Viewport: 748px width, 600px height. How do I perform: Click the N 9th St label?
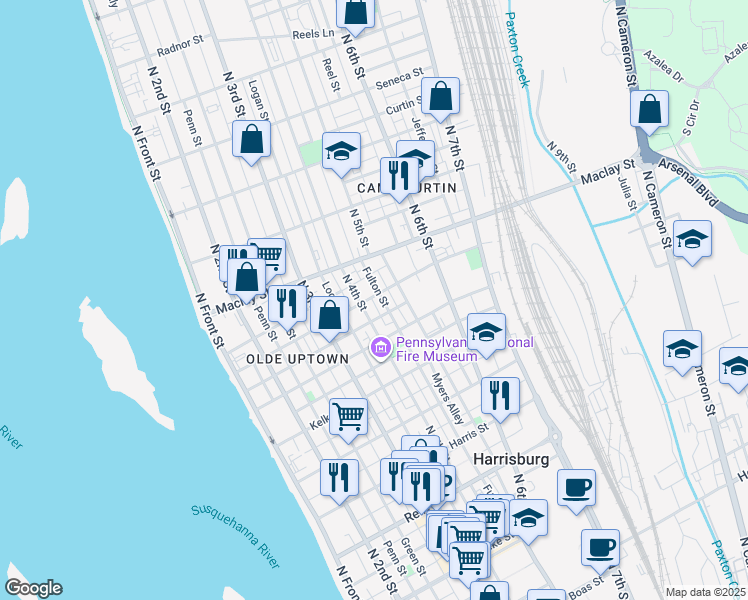[561, 156]
